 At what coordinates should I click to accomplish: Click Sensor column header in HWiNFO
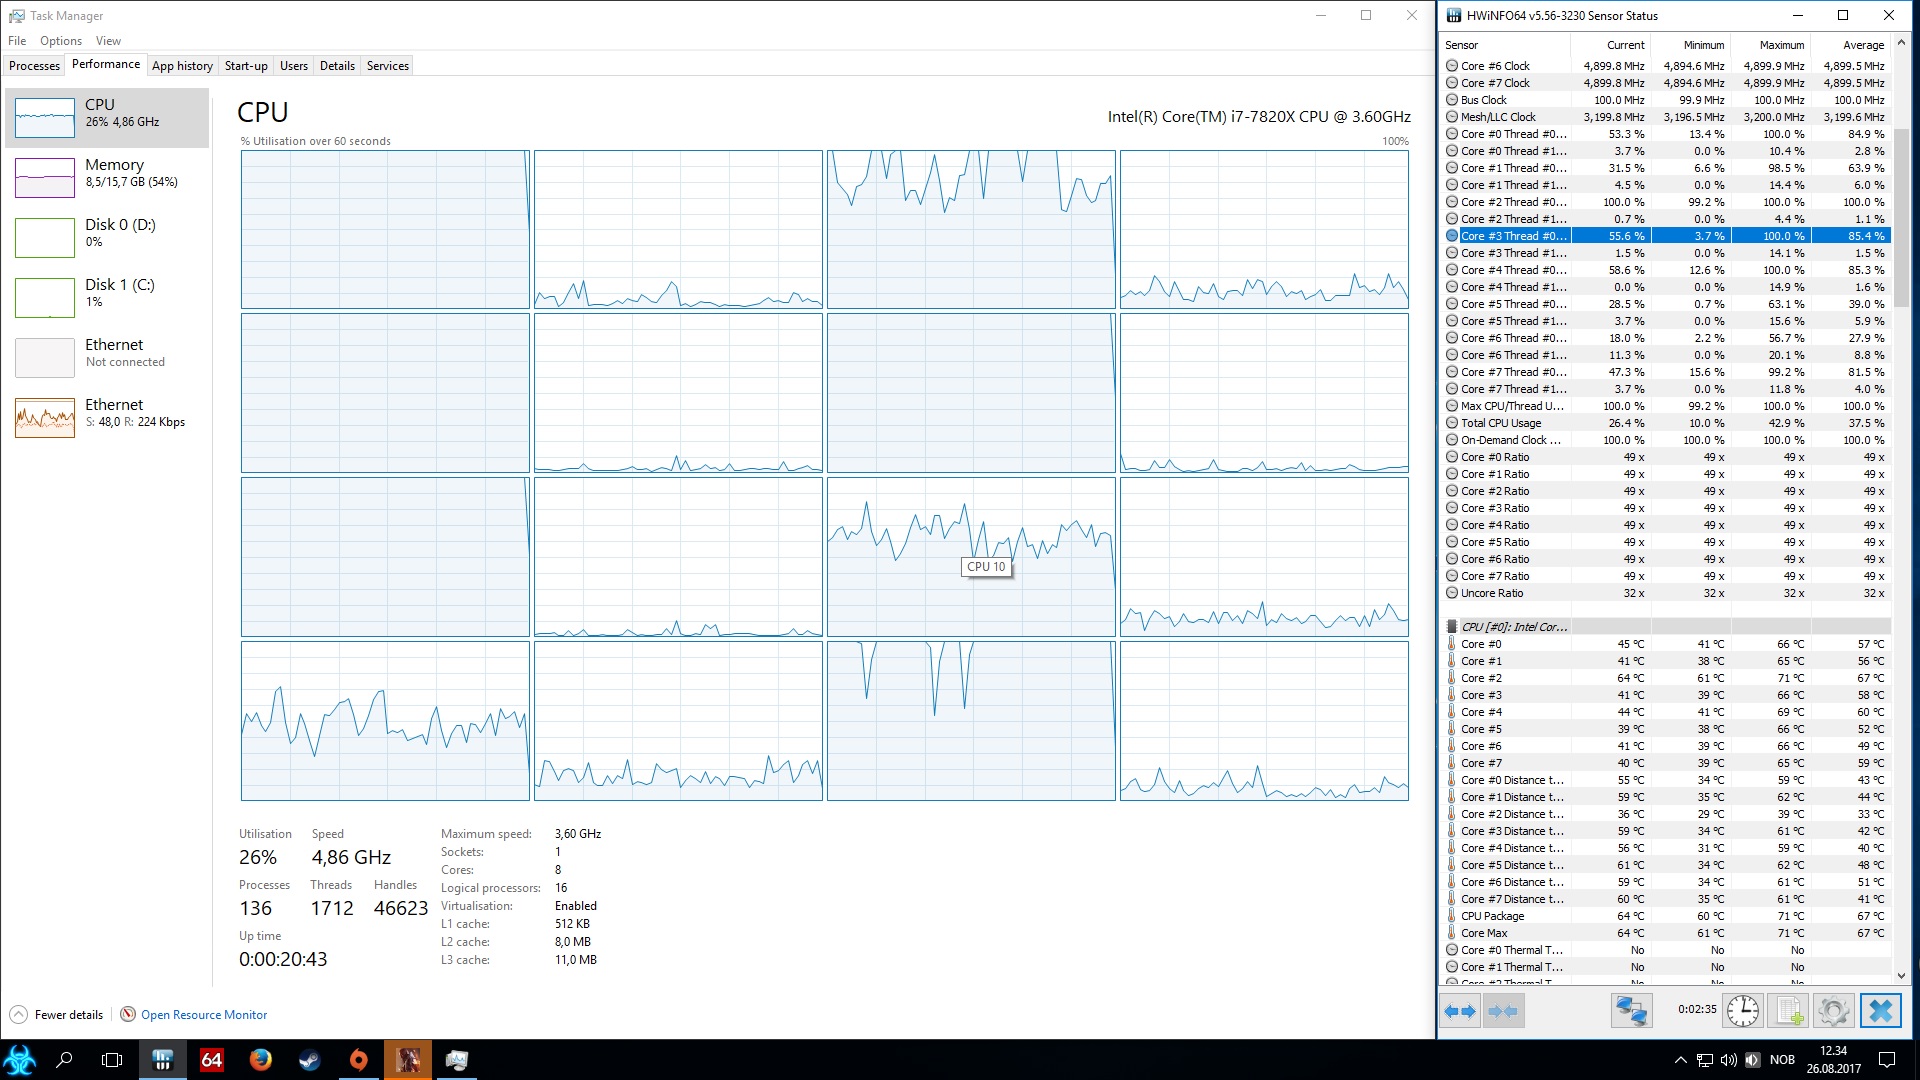tap(1505, 45)
